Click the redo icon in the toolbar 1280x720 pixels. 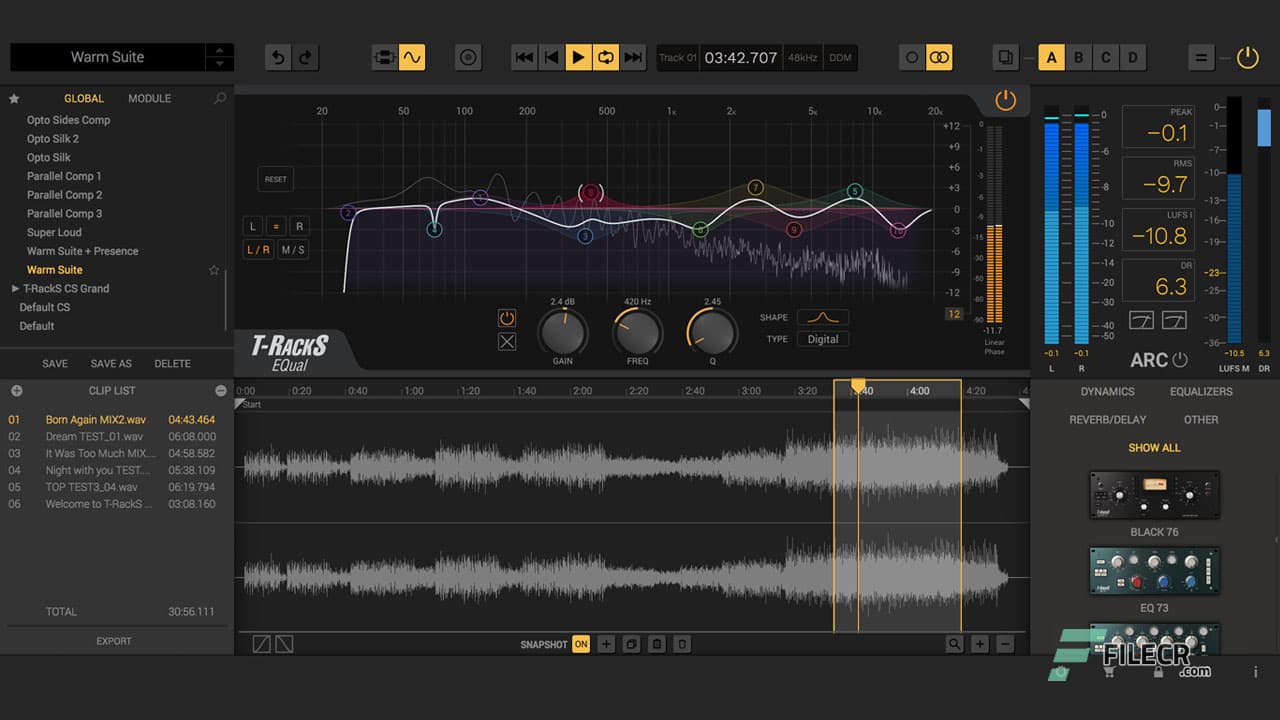coord(306,57)
